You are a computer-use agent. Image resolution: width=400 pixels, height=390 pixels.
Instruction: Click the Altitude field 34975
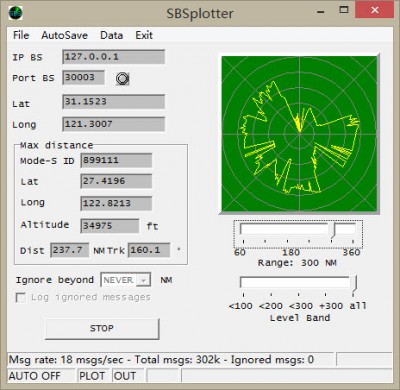click(x=110, y=226)
